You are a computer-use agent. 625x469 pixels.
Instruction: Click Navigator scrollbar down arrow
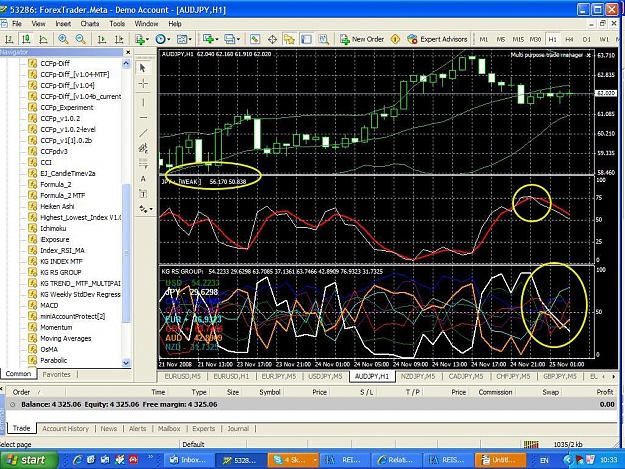[x=126, y=363]
